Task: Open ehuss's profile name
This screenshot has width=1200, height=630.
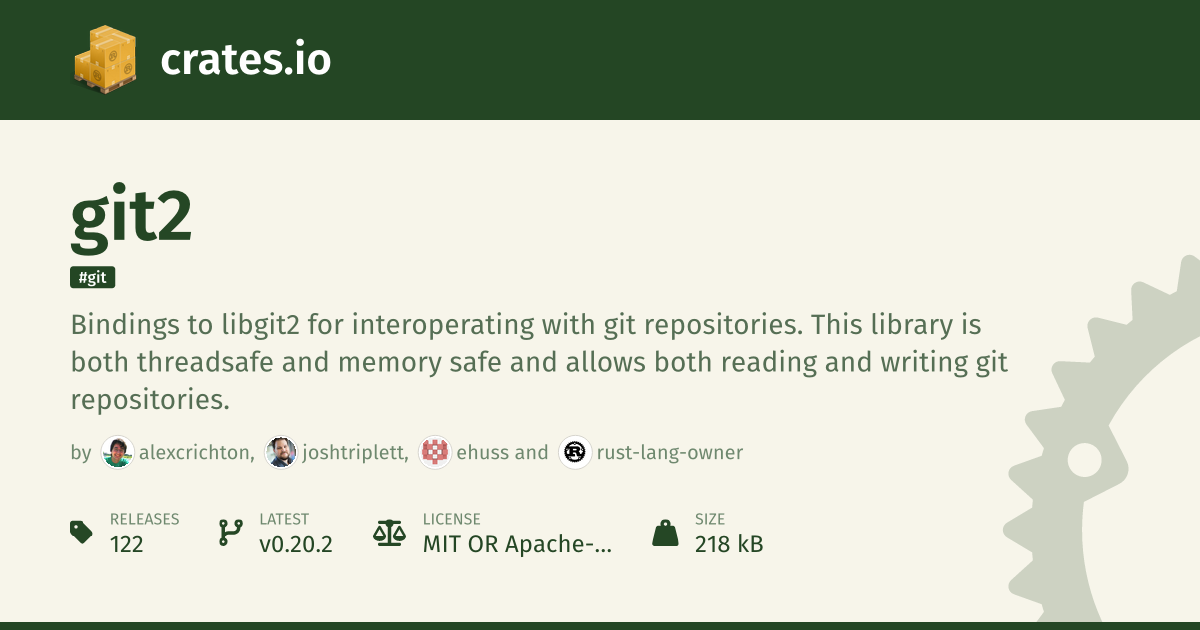Action: [483, 453]
